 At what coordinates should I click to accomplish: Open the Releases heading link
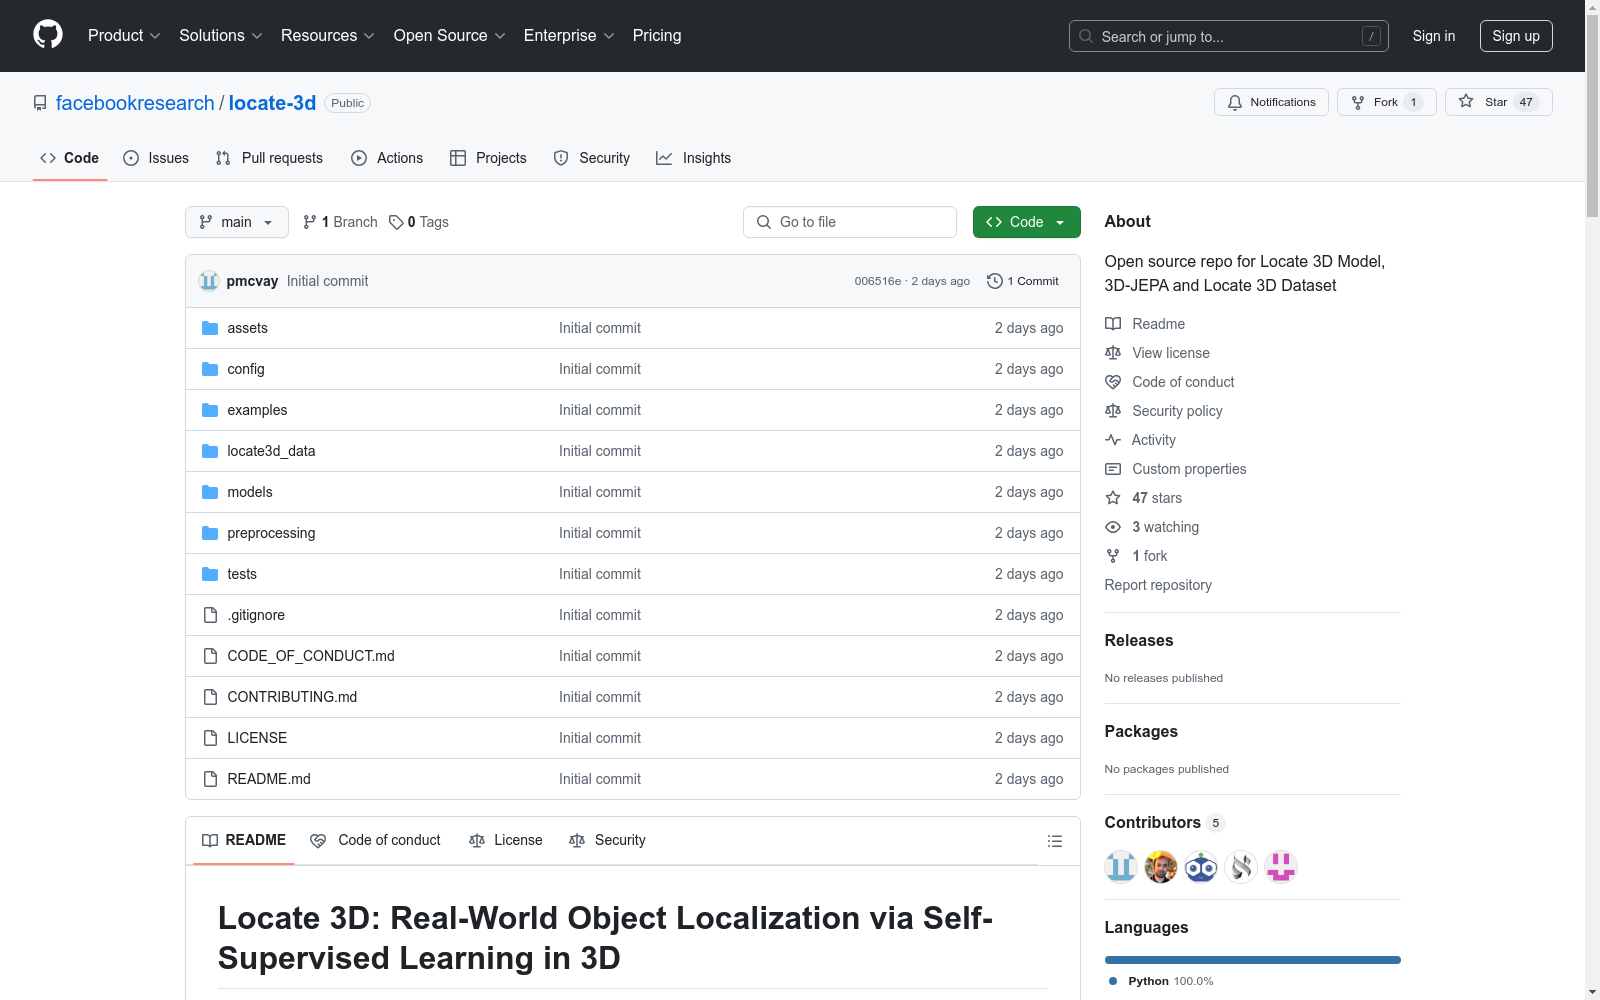coord(1139,641)
